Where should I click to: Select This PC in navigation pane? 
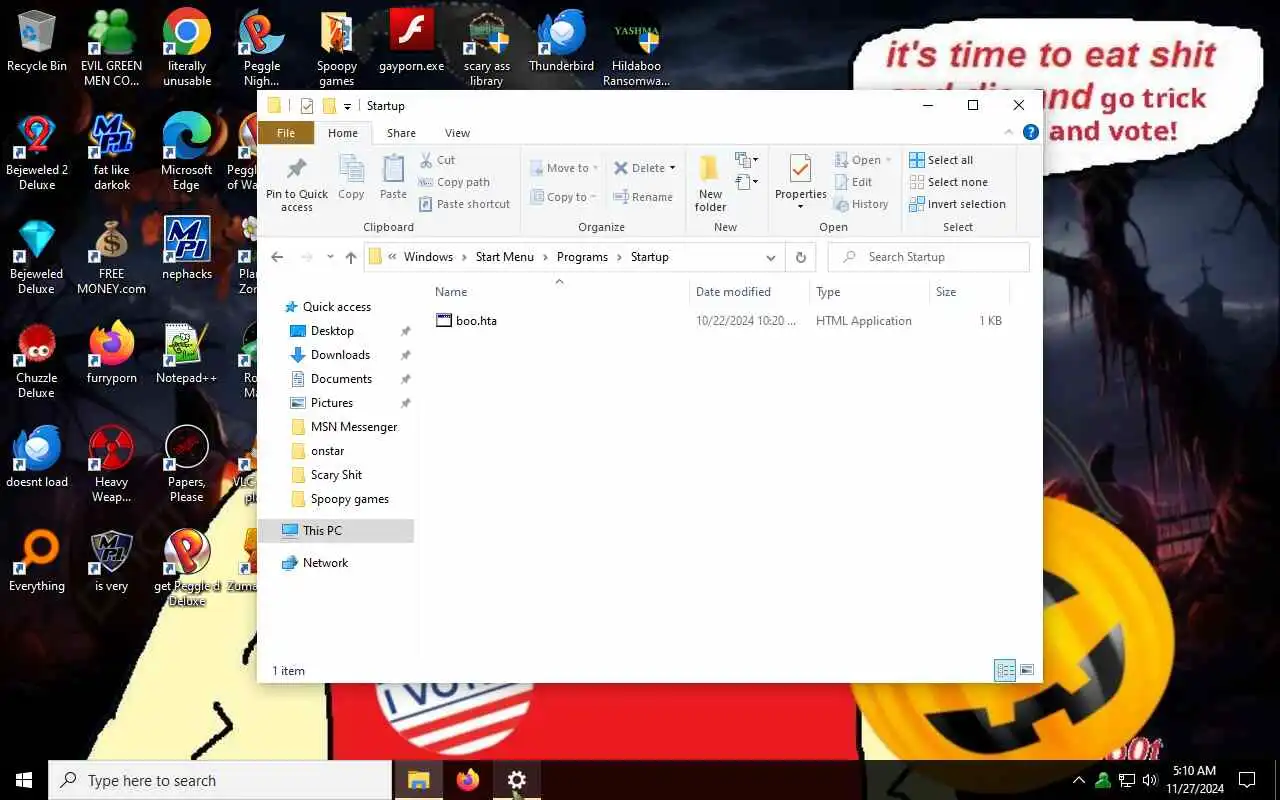(336, 531)
